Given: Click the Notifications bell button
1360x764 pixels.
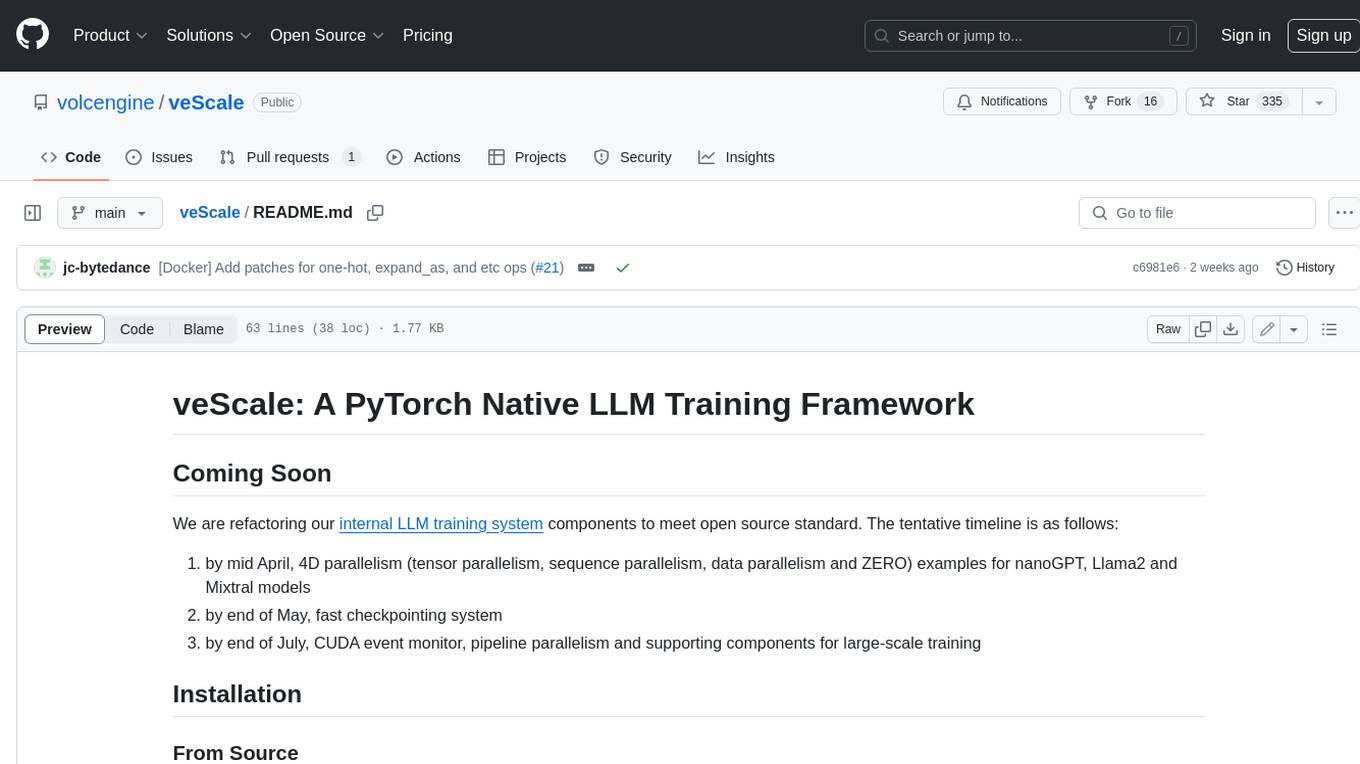Looking at the screenshot, I should (x=1002, y=101).
